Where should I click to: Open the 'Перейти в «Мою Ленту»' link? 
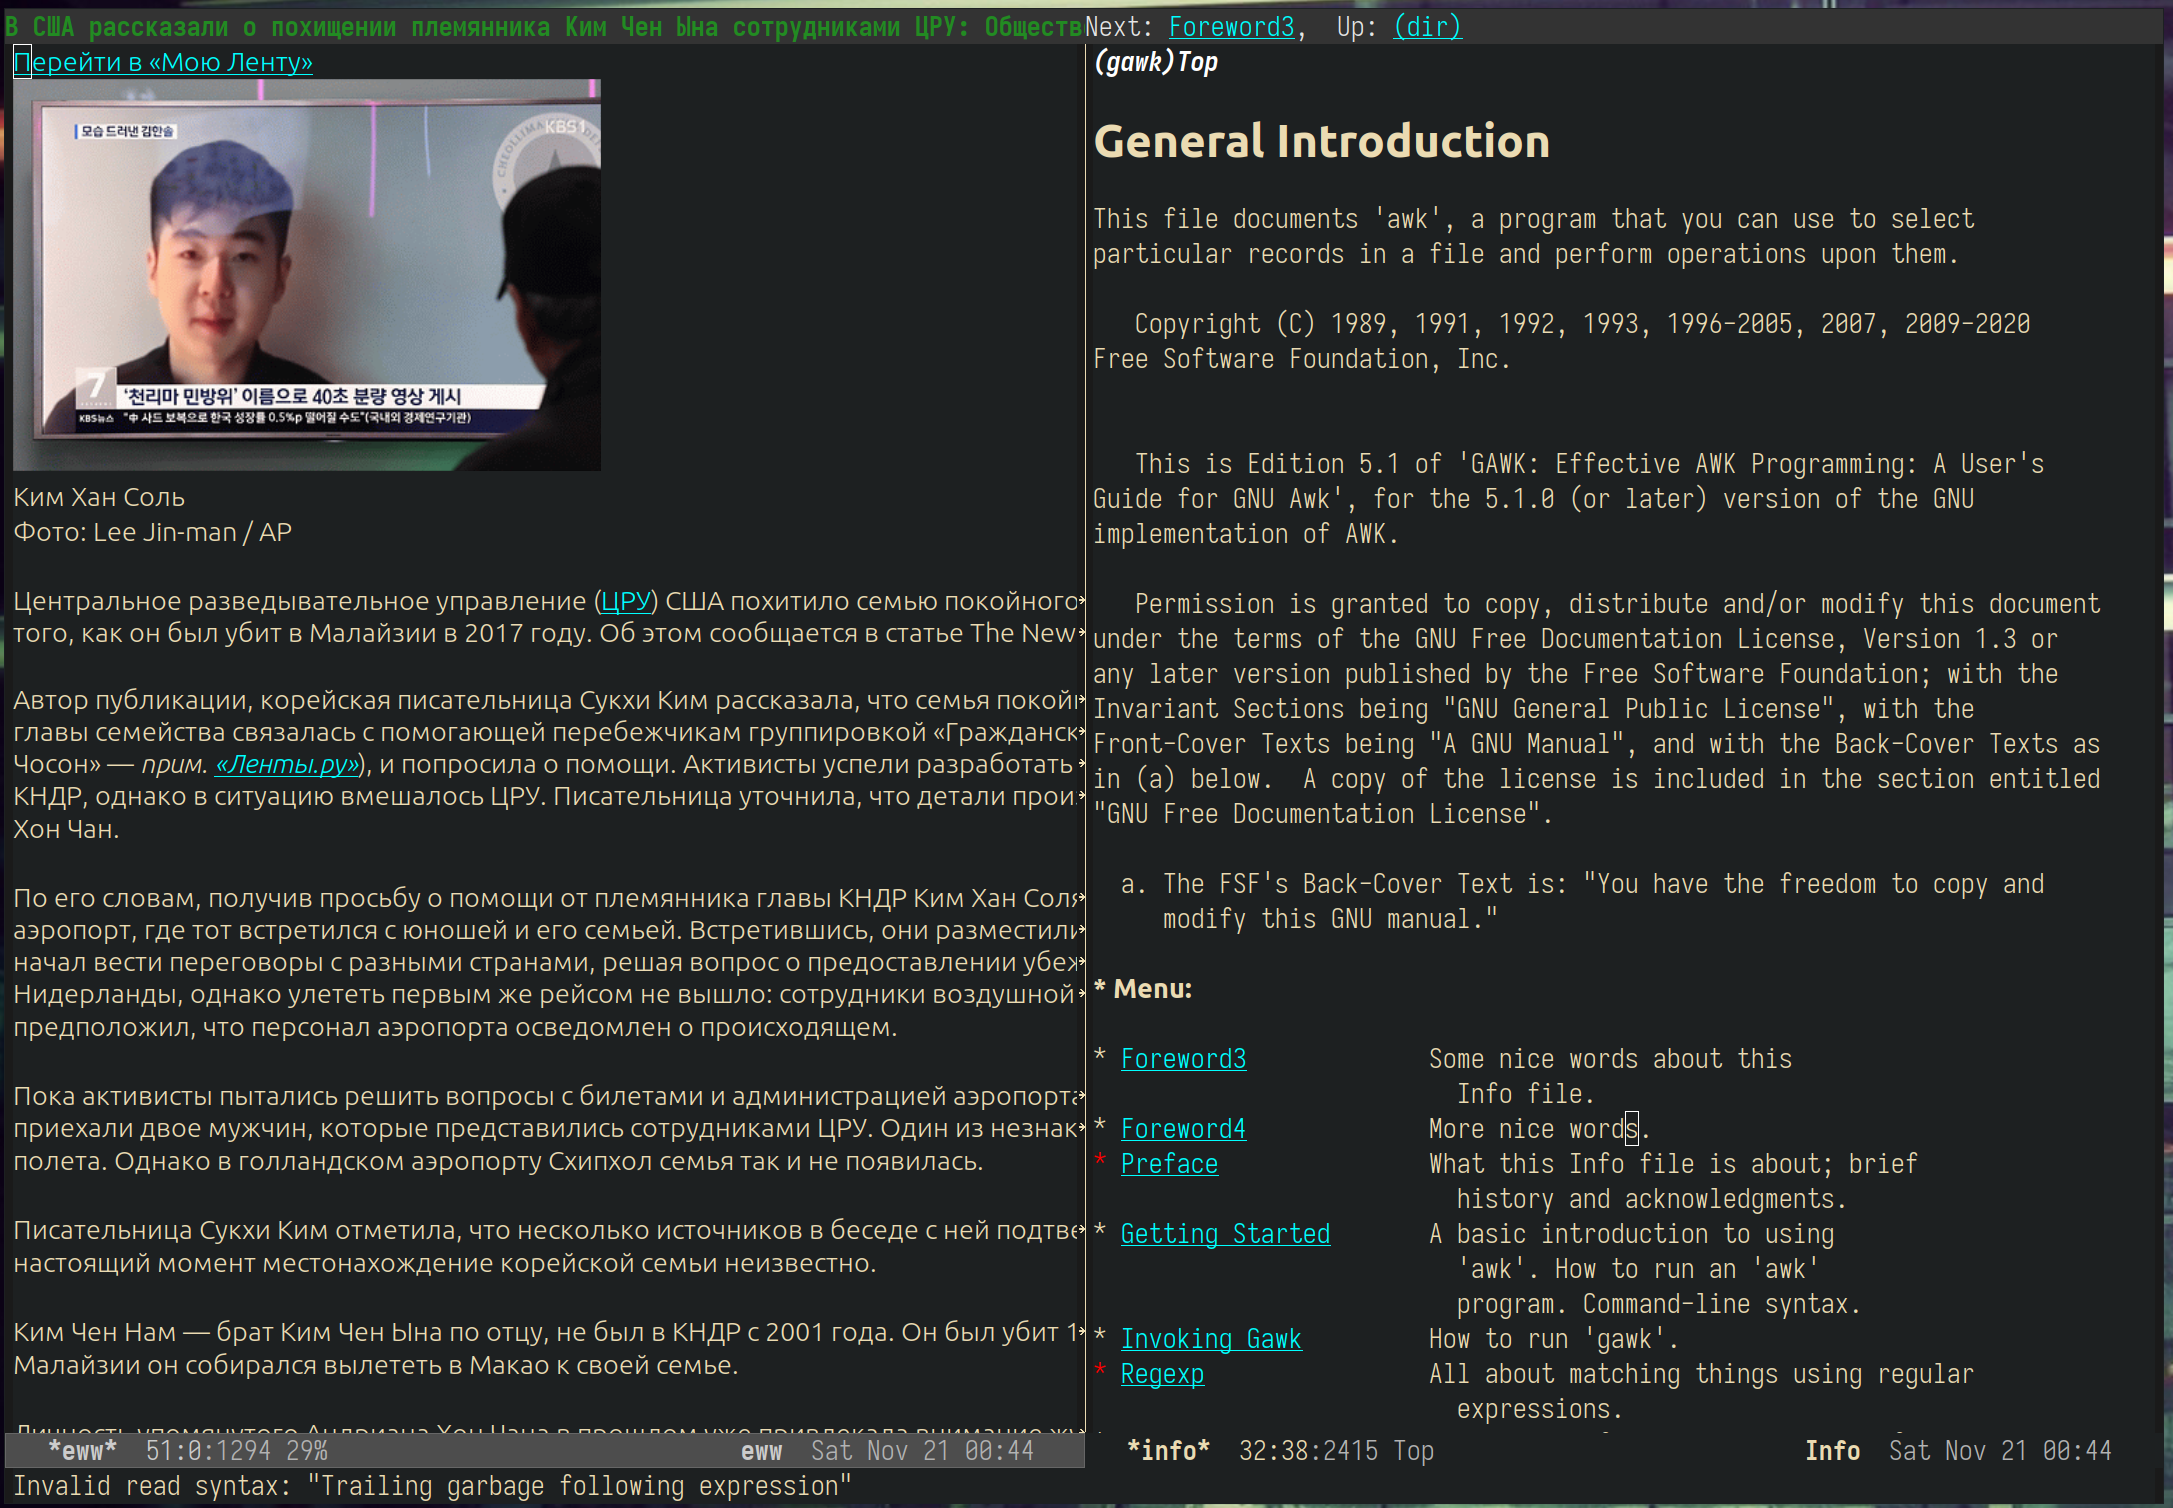pyautogui.click(x=163, y=62)
